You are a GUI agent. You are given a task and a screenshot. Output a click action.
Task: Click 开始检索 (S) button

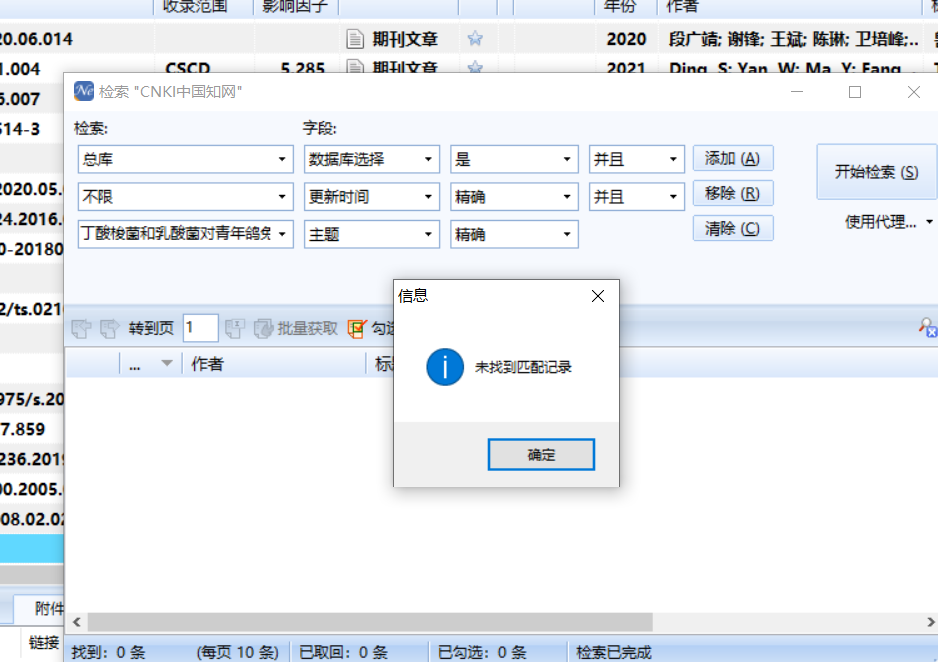pyautogui.click(x=877, y=172)
